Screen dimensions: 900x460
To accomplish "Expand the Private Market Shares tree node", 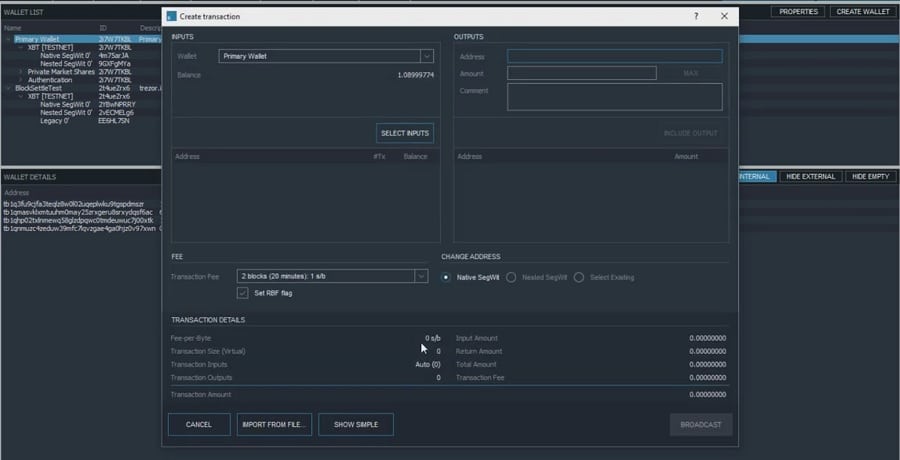I will (21, 72).
